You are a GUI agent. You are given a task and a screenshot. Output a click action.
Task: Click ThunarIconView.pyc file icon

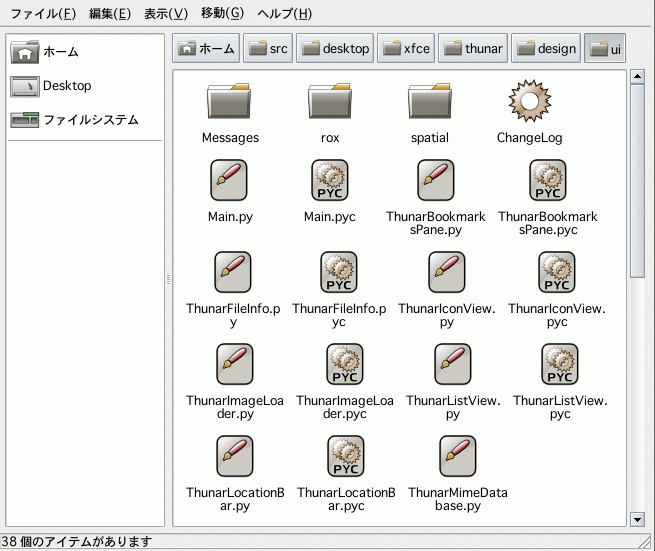click(x=557, y=272)
